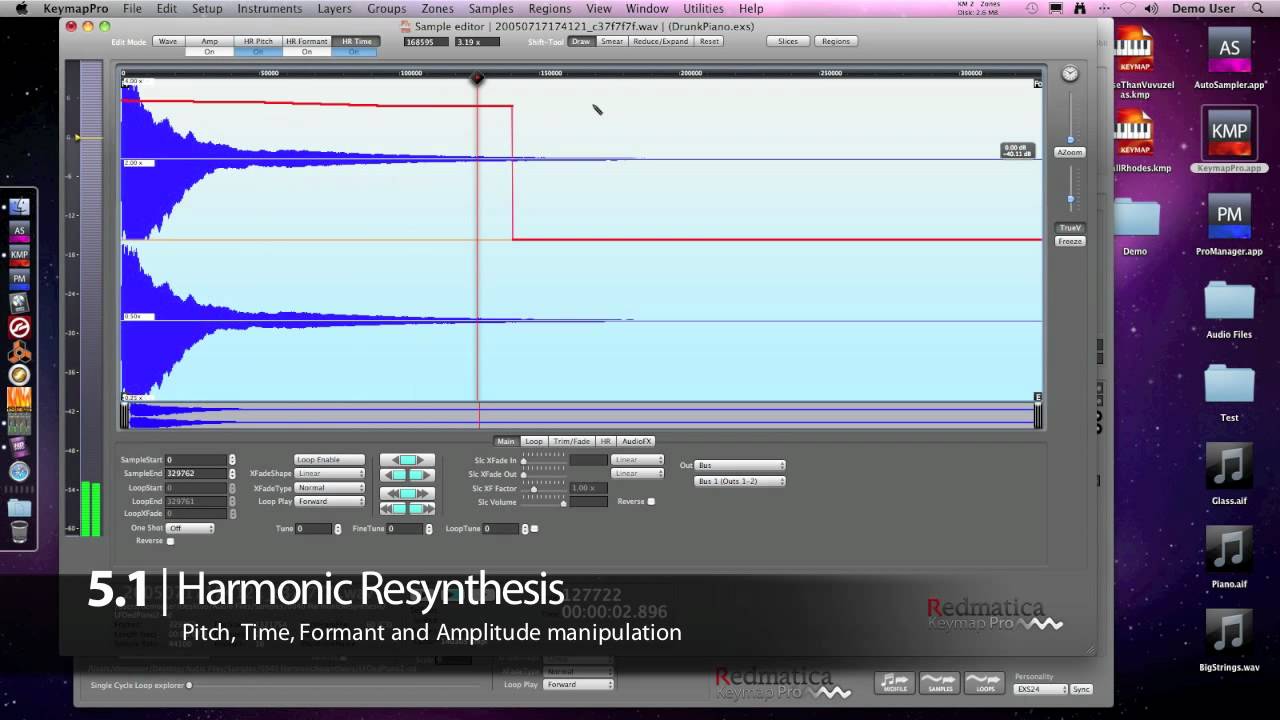Toggle HR Pitch edit mode On
Viewport: 1280px width, 720px height.
[258, 52]
